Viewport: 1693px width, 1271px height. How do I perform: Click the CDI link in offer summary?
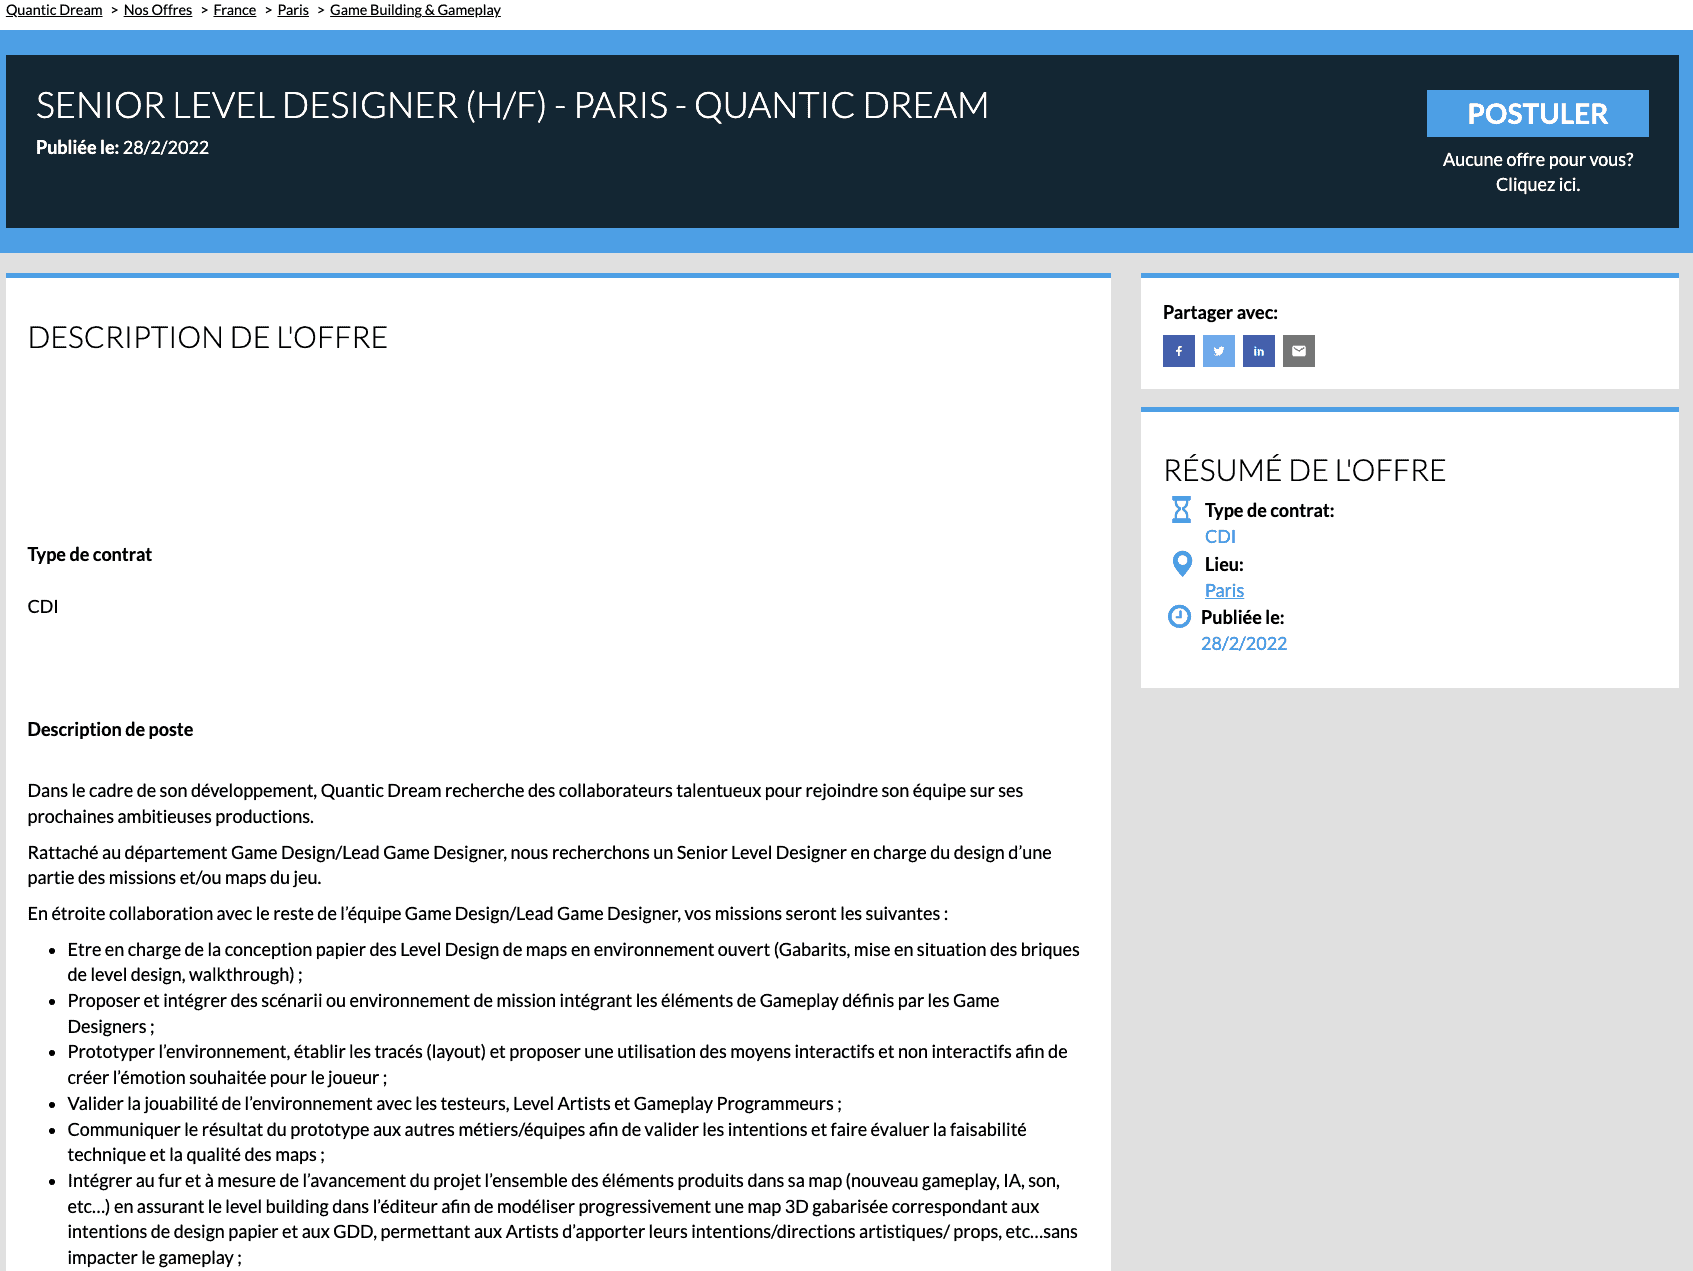tap(1220, 537)
